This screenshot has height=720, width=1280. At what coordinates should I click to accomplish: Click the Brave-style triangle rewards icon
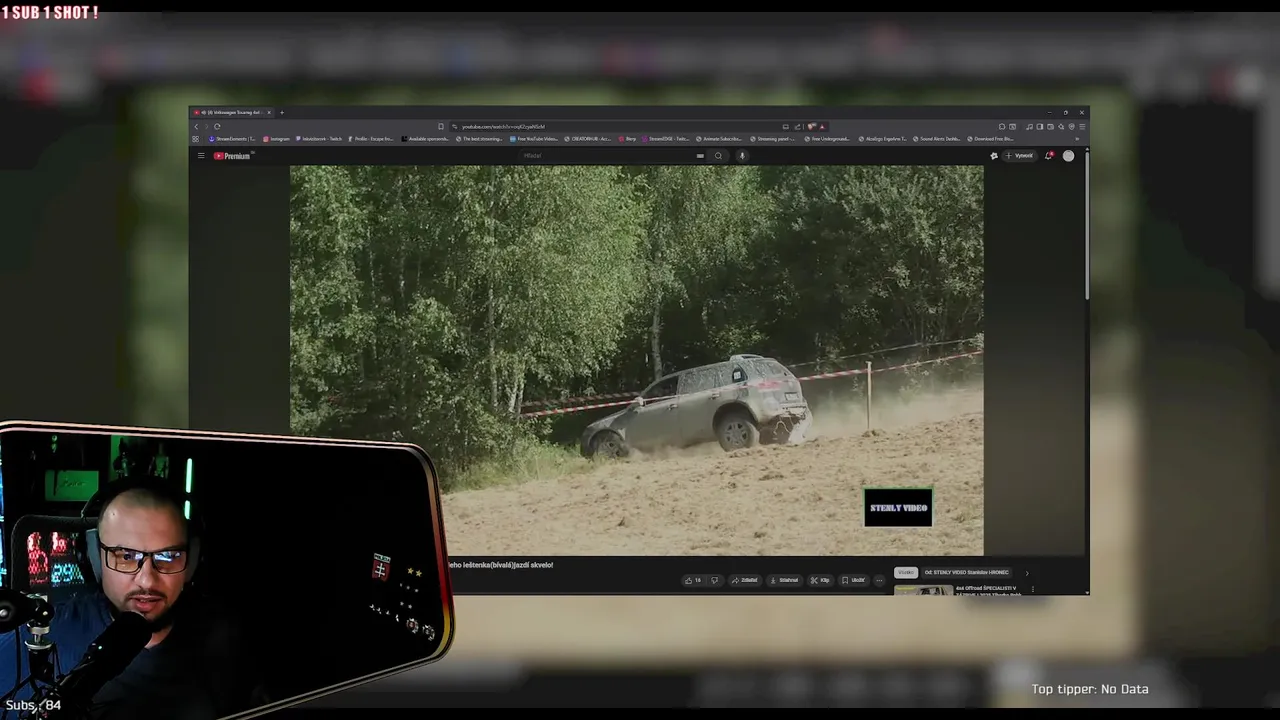coord(822,127)
